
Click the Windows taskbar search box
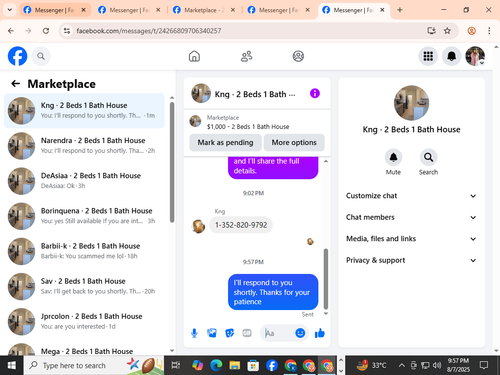[x=94, y=365]
